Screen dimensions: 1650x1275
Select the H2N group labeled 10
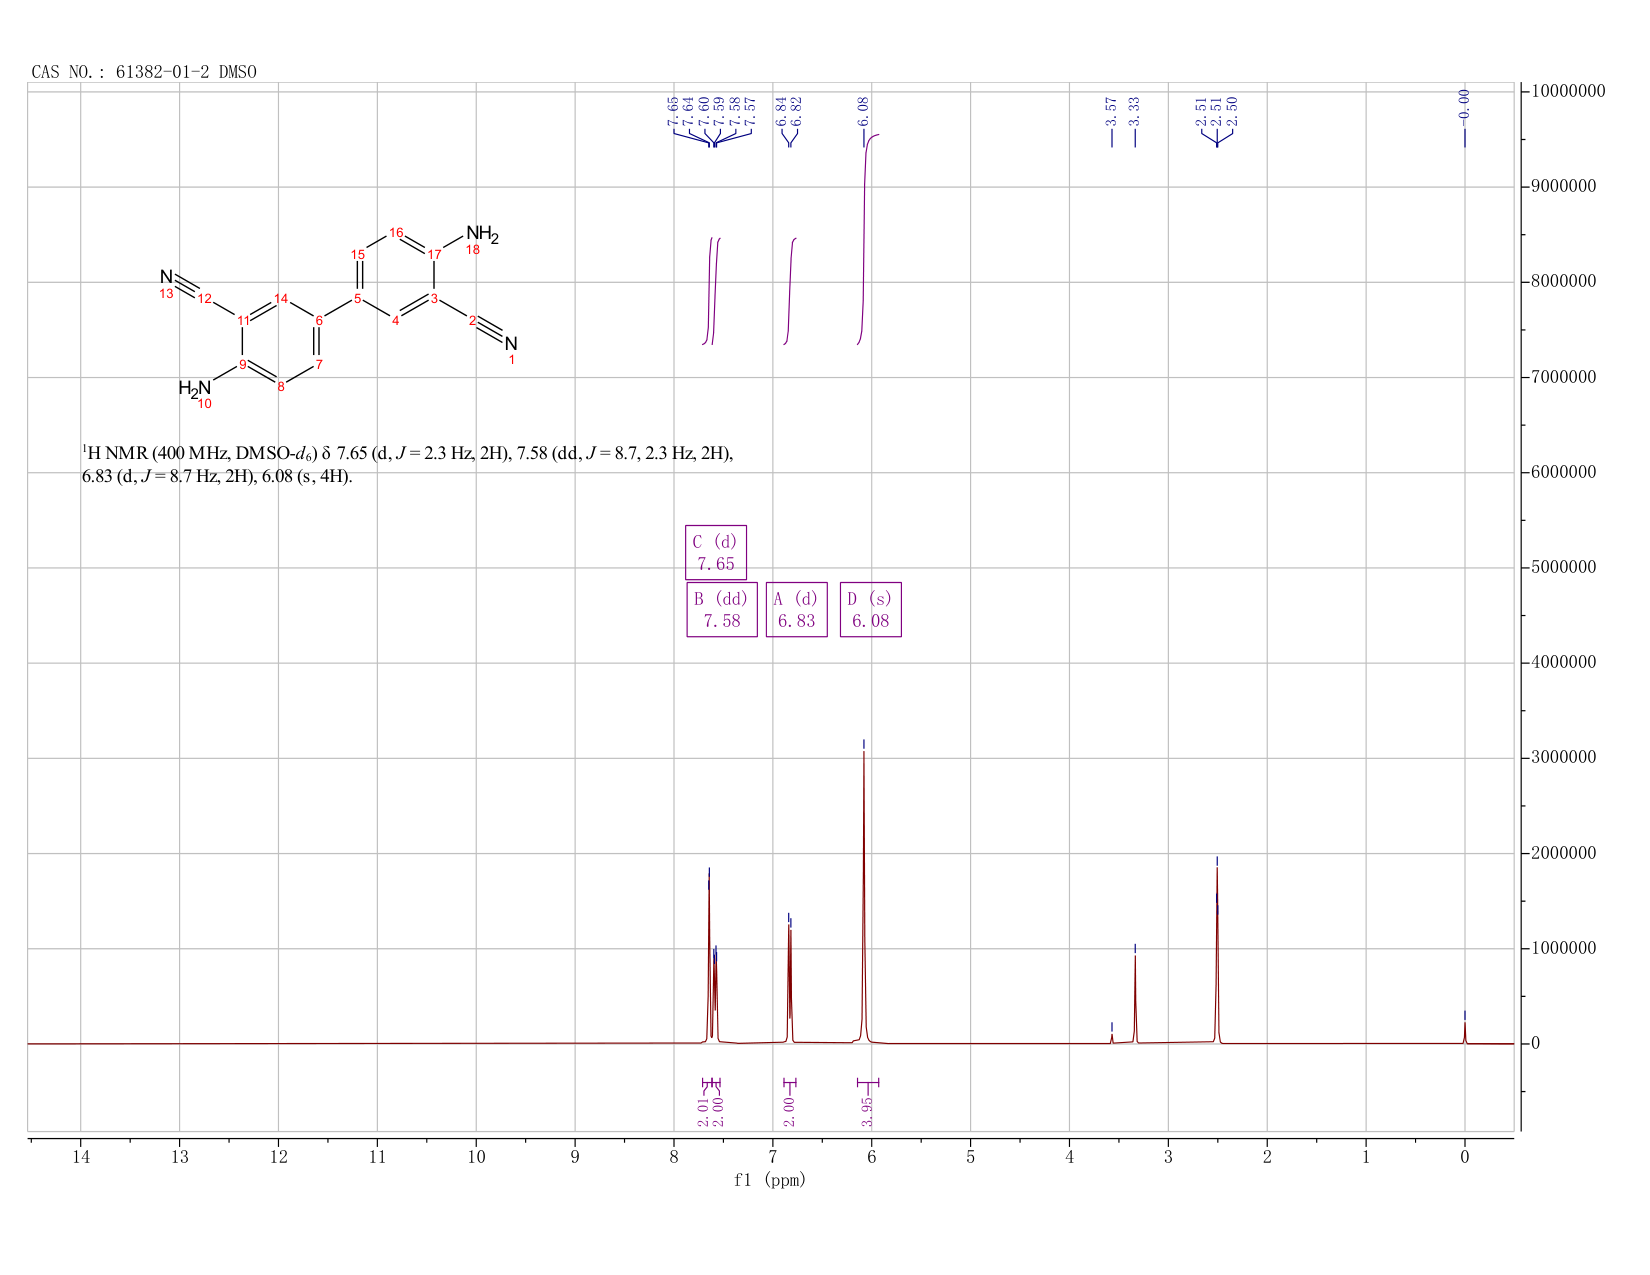coord(195,388)
